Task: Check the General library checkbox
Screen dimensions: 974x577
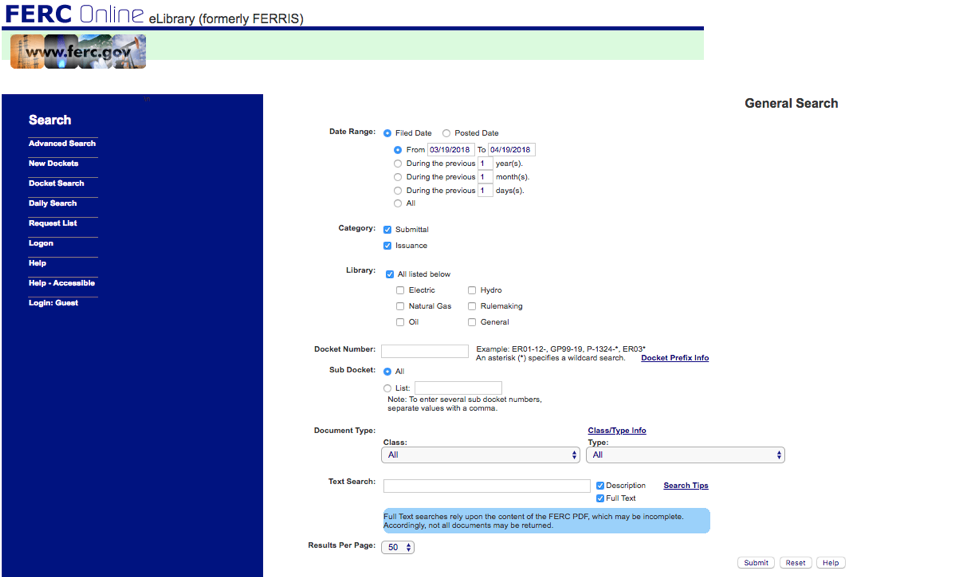Action: click(472, 322)
